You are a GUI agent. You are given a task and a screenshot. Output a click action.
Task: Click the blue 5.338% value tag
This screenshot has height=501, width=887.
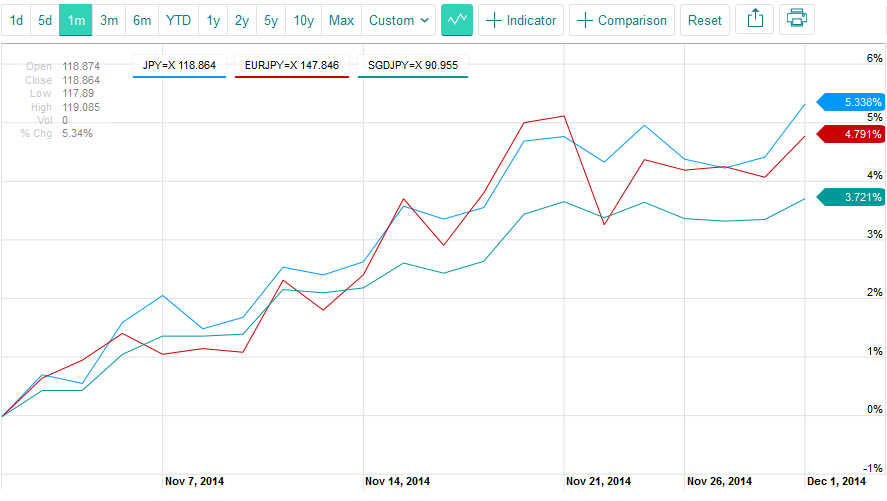click(x=851, y=102)
